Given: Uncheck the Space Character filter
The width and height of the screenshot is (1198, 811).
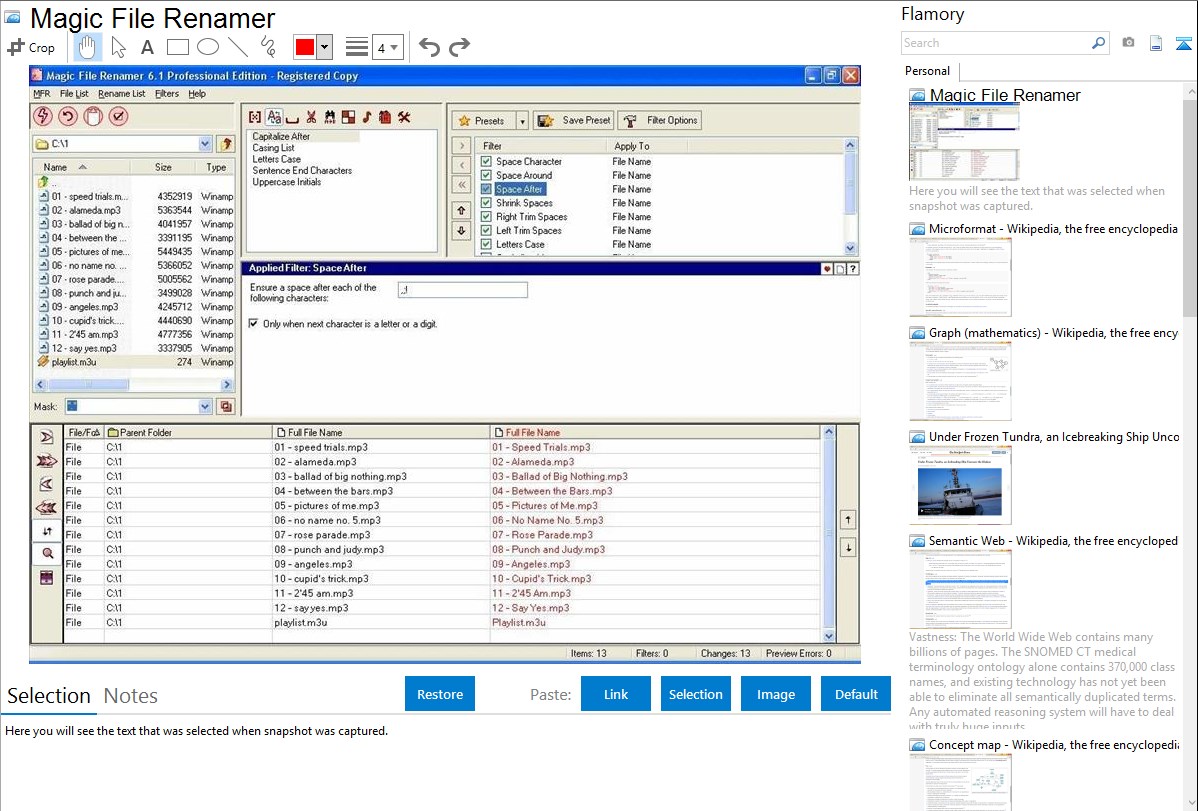Looking at the screenshot, I should point(486,161).
